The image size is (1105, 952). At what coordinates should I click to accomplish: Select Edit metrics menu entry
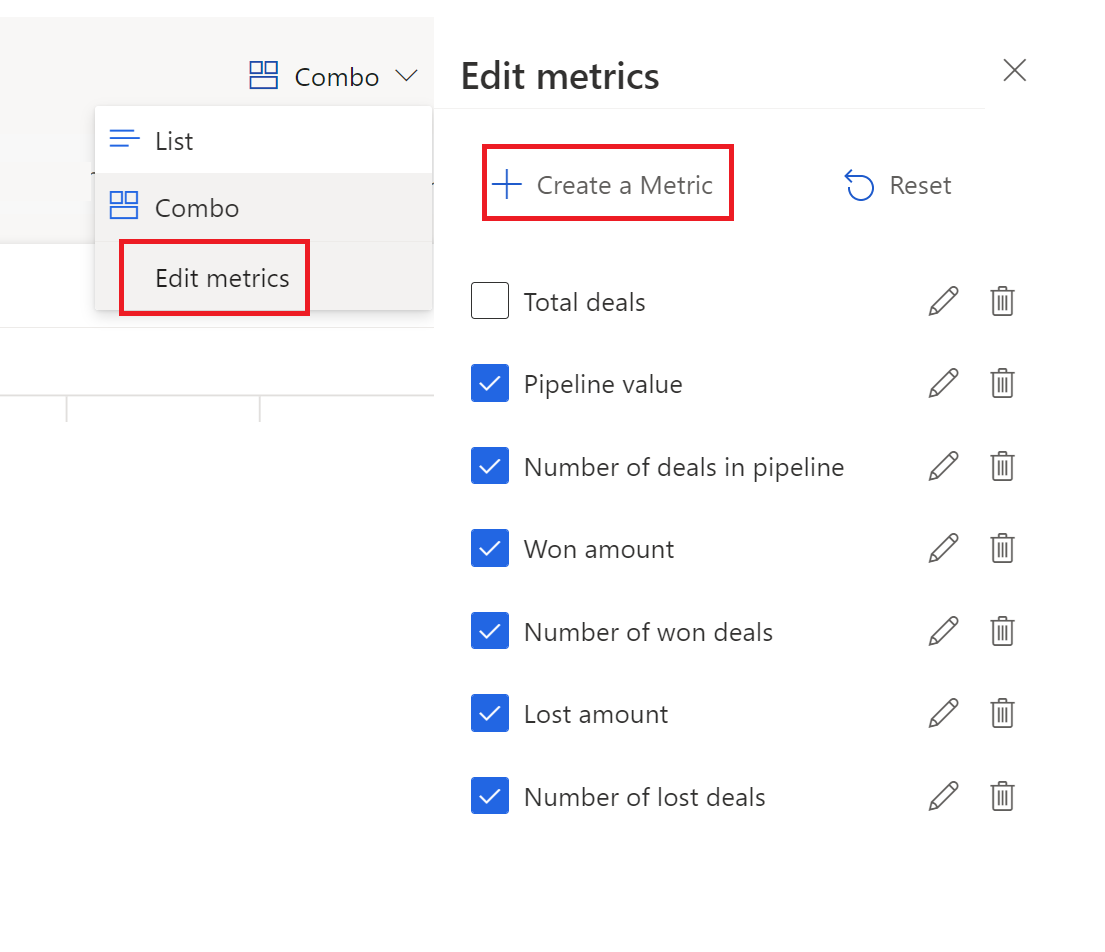click(x=222, y=278)
